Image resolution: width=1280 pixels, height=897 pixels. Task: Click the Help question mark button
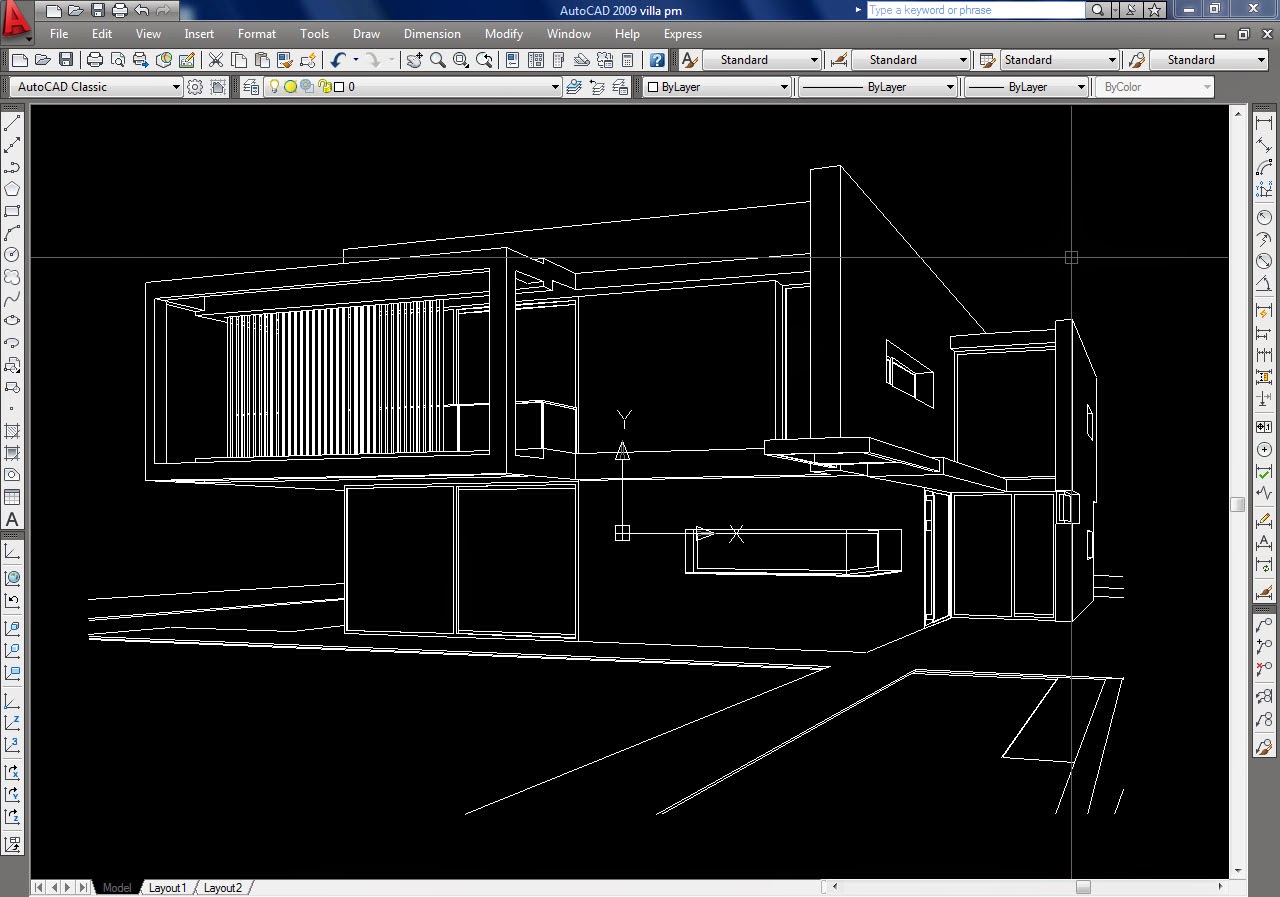pyautogui.click(x=657, y=60)
